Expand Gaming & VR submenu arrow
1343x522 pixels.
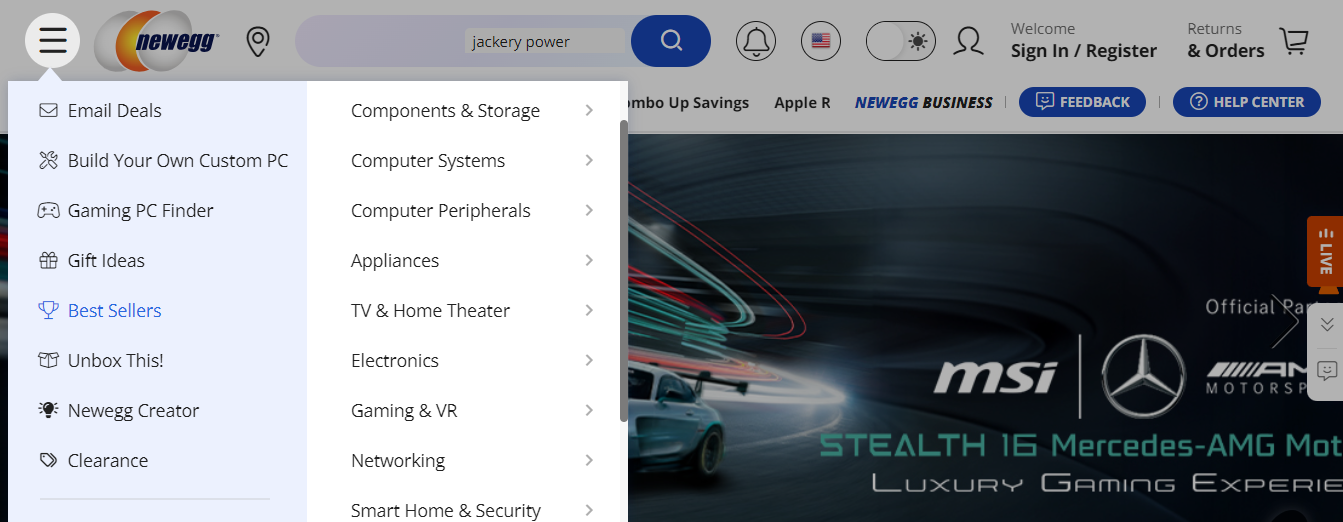[589, 410]
